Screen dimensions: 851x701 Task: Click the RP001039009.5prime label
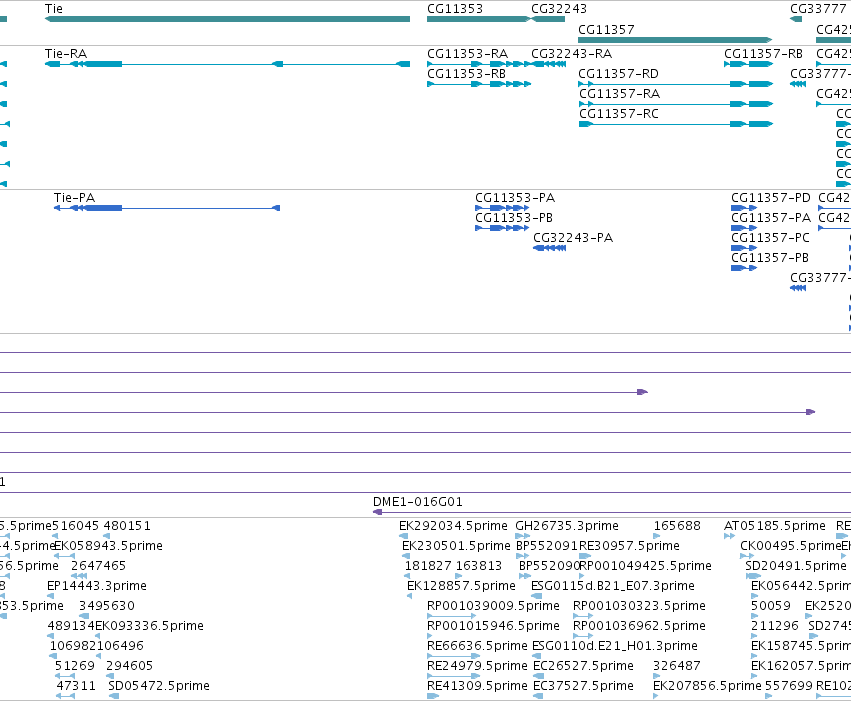point(493,606)
